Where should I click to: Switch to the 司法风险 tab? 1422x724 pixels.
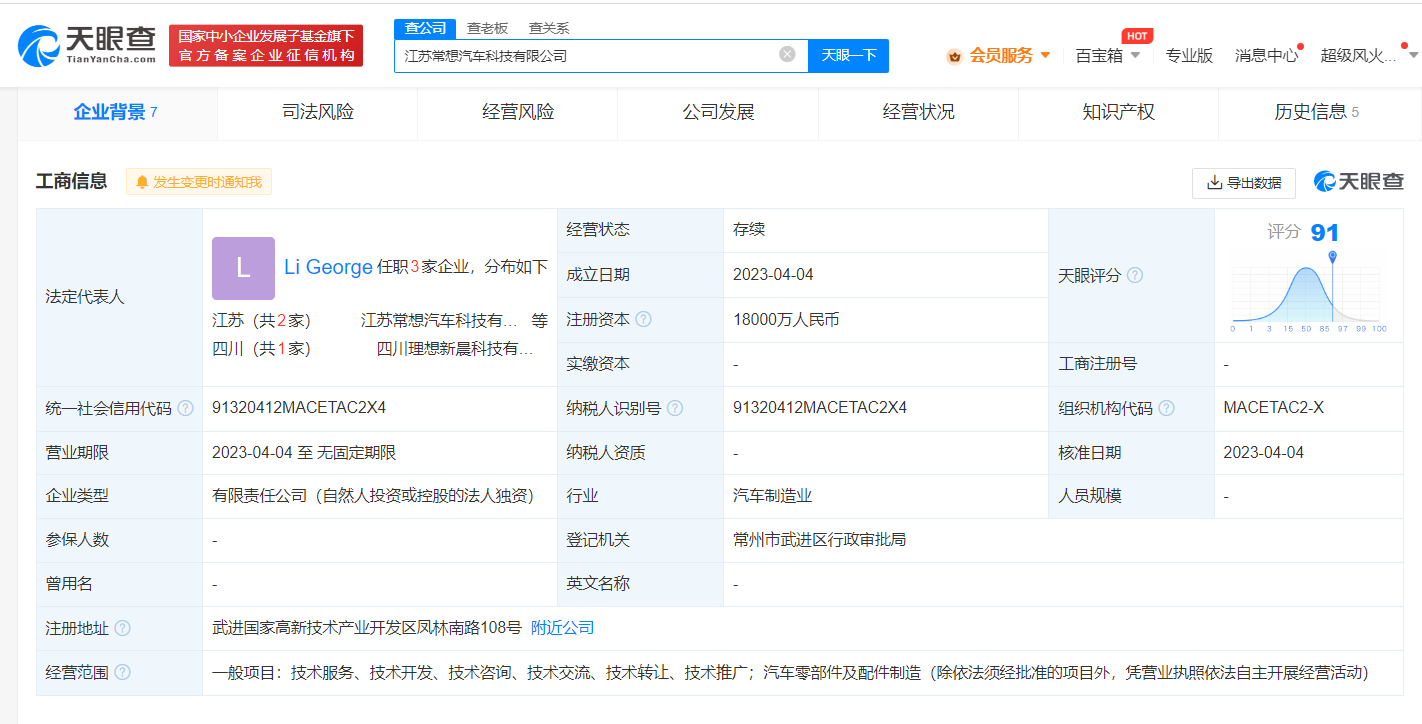(318, 112)
